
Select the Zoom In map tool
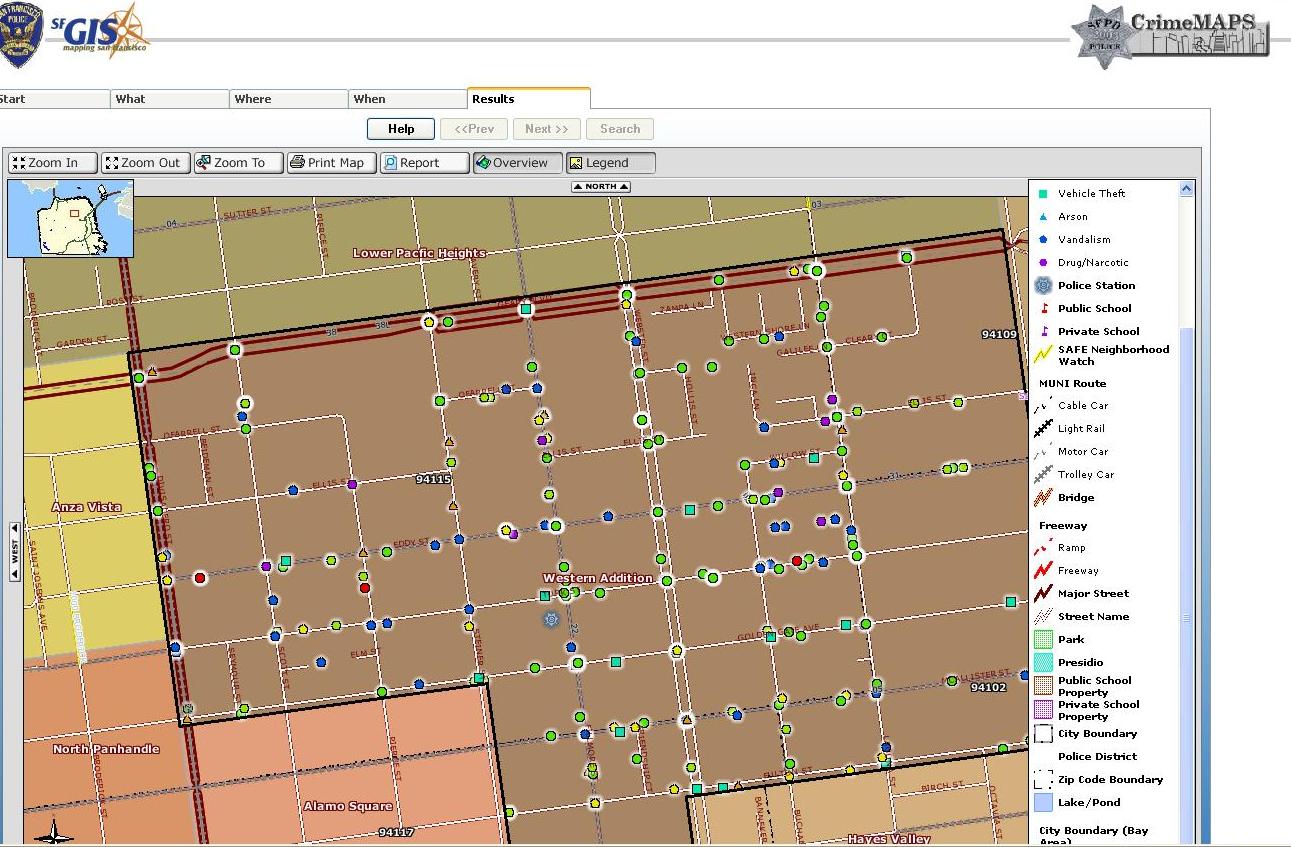[x=53, y=163]
